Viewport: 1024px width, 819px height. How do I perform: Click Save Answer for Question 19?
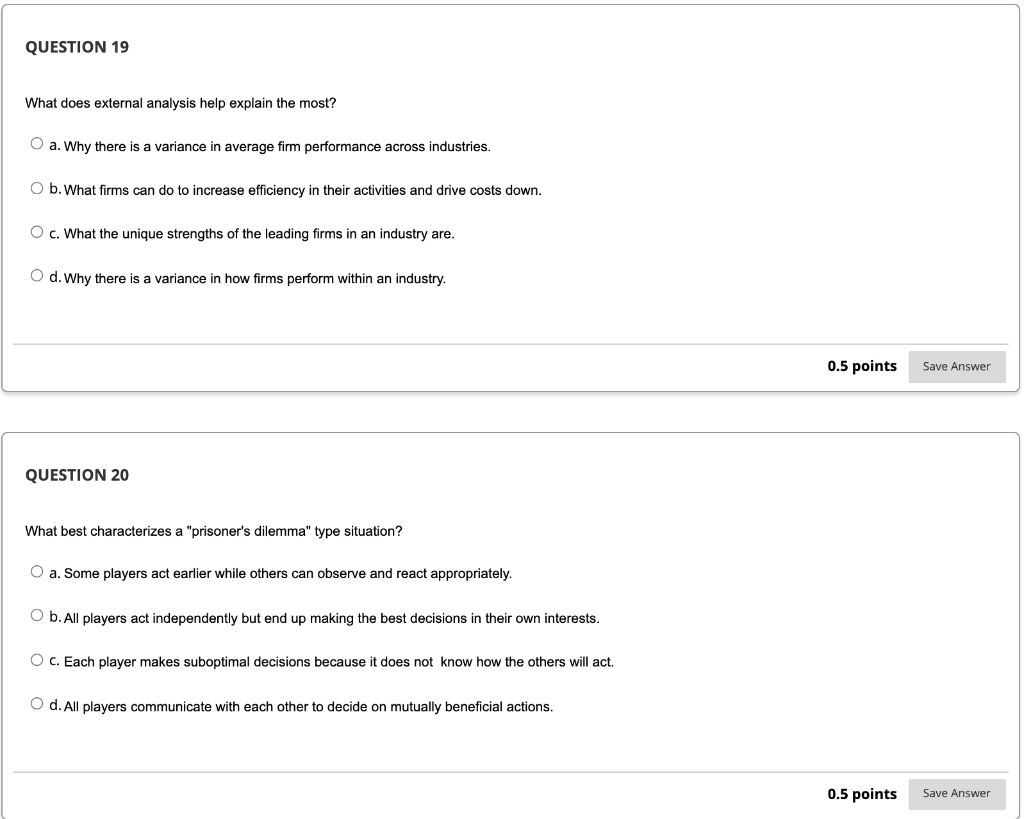click(956, 366)
